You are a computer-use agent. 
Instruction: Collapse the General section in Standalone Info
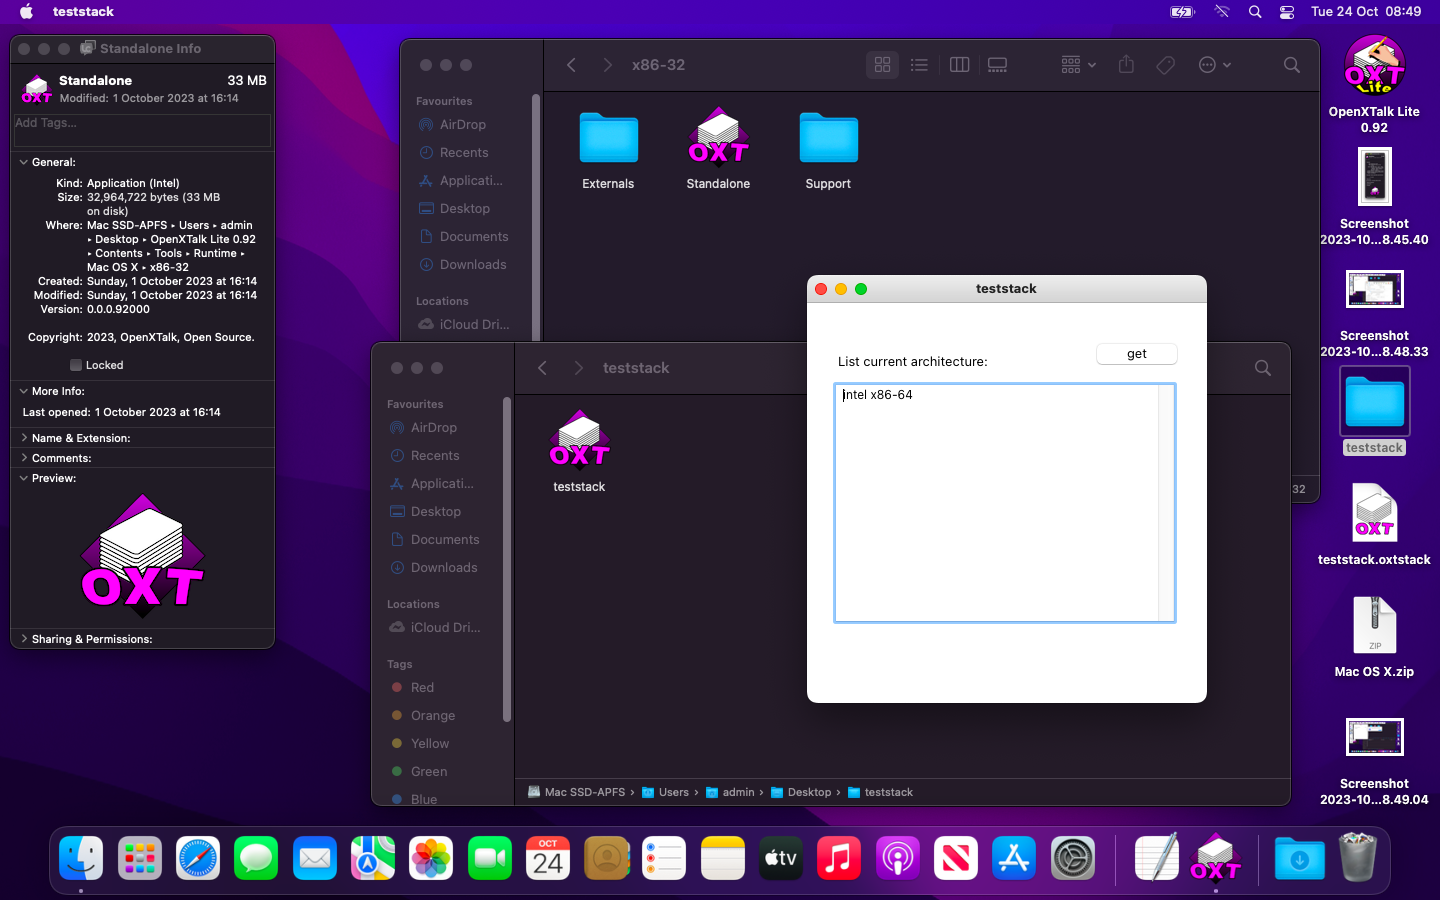coord(24,162)
